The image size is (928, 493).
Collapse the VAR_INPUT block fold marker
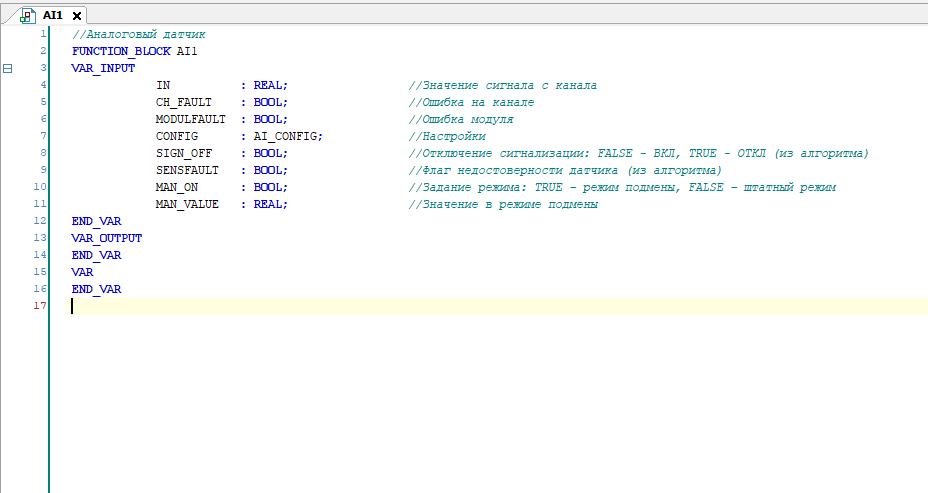pos(8,68)
